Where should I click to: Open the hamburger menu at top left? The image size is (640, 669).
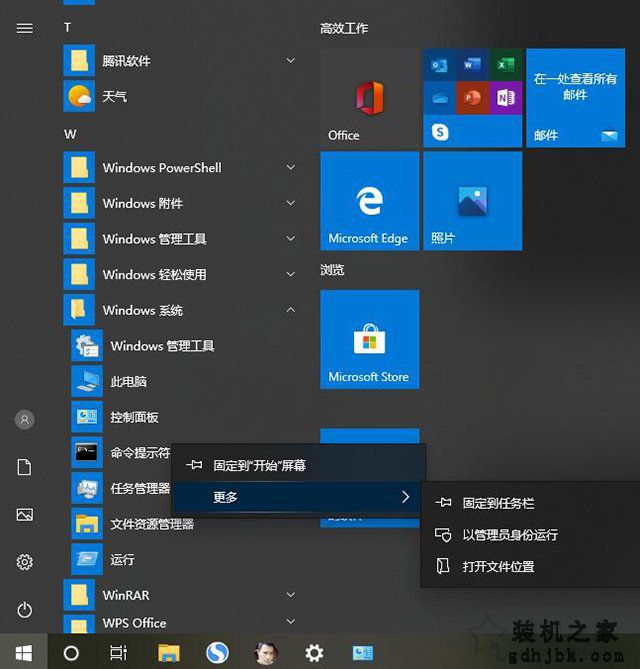tap(24, 28)
